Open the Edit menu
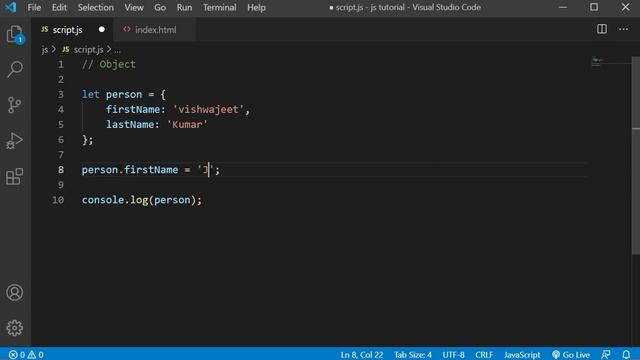 59,7
